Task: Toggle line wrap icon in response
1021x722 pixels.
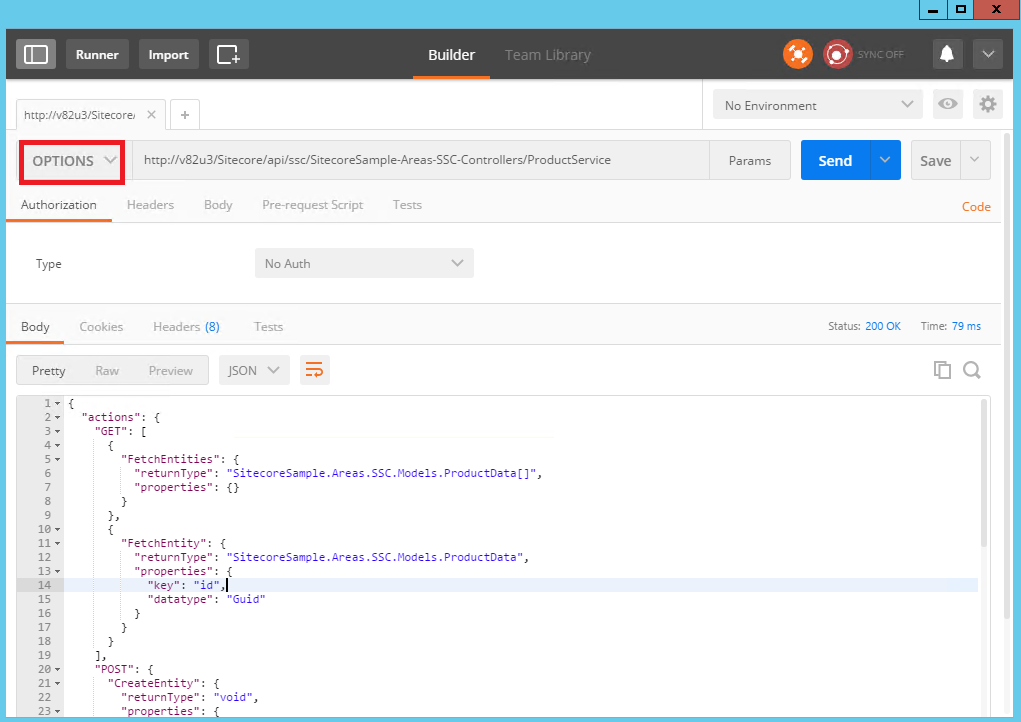Action: [315, 370]
